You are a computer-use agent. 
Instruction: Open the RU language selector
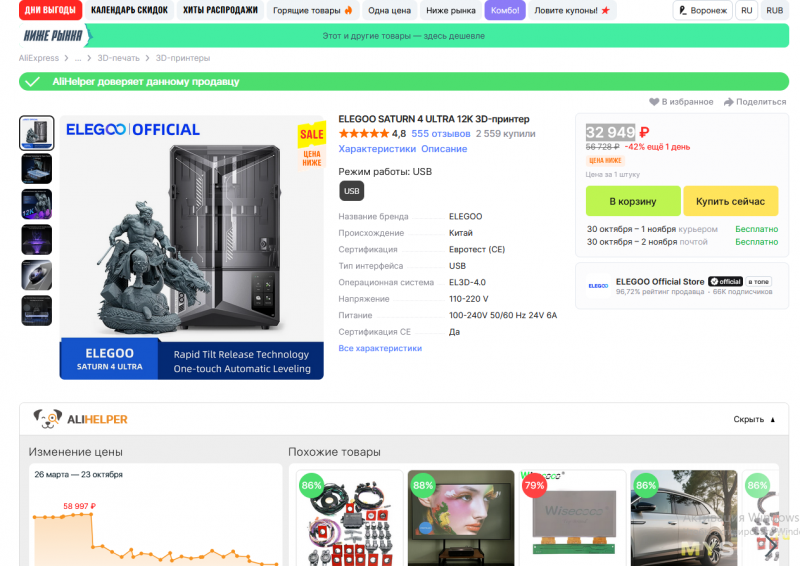(x=746, y=10)
